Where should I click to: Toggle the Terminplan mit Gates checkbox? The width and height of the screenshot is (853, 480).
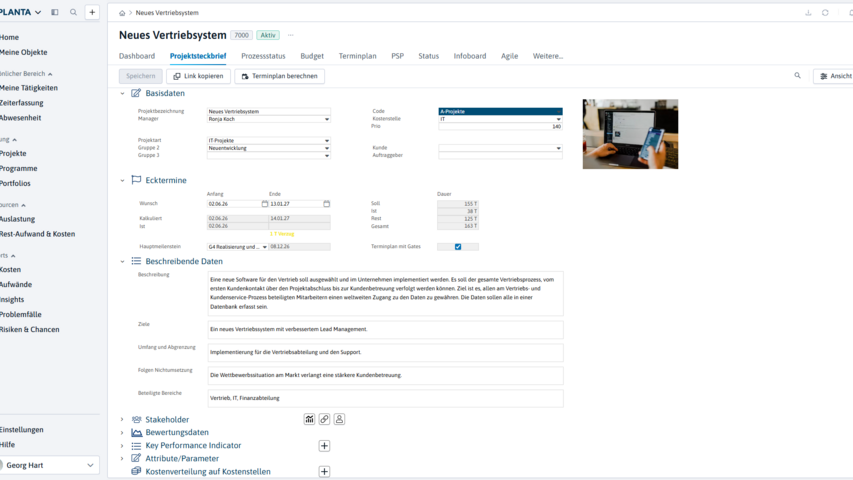pos(458,247)
